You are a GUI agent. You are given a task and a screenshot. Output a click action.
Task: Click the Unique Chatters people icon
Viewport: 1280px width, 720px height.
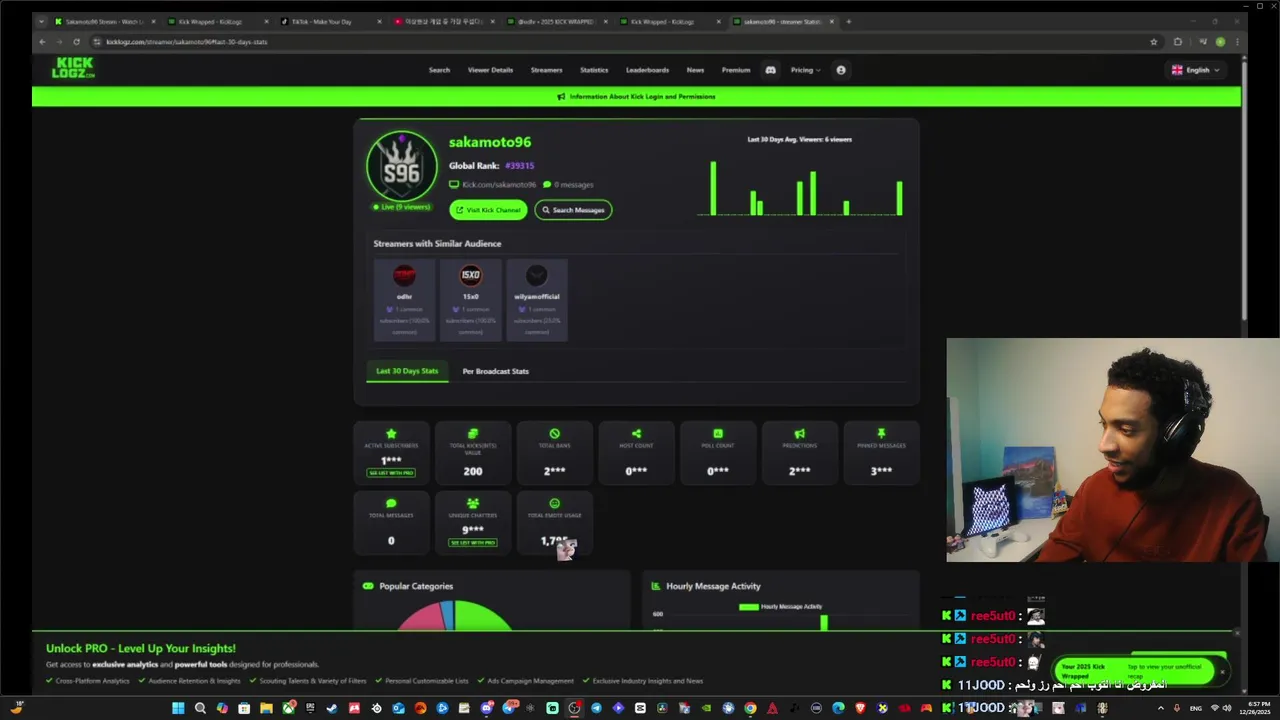tap(473, 503)
